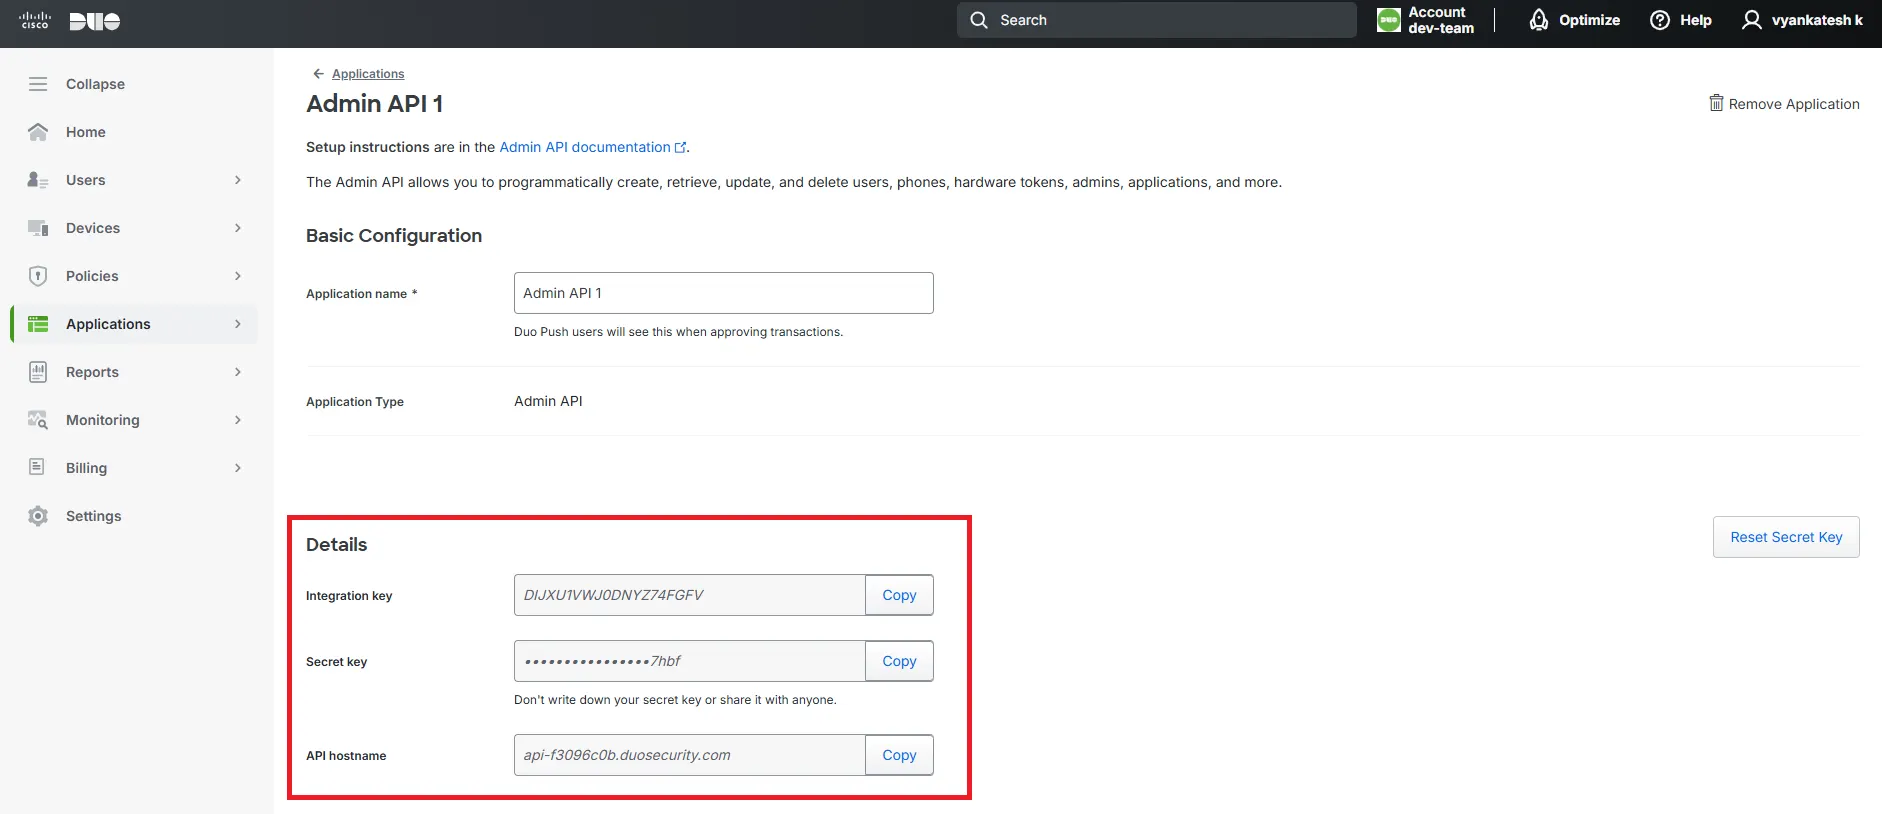Viewport: 1882px width, 814px height.
Task: Expand the Applications submenu chevron
Action: 238,324
